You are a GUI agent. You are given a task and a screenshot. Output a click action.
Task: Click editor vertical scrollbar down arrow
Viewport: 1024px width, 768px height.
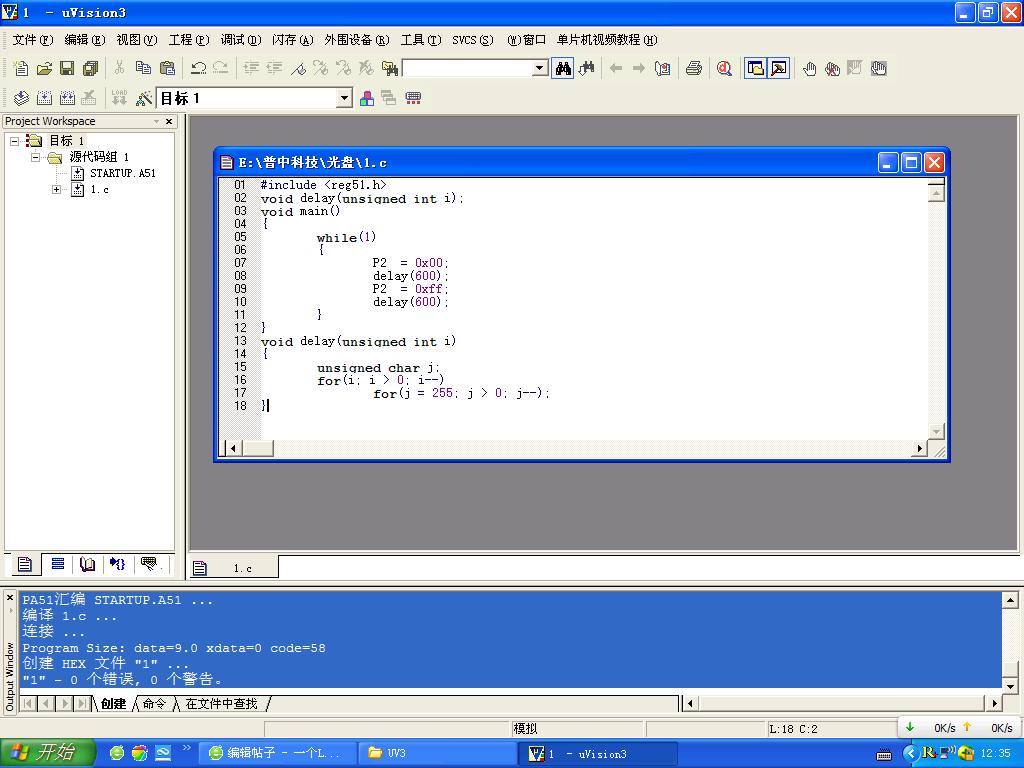[x=936, y=431]
